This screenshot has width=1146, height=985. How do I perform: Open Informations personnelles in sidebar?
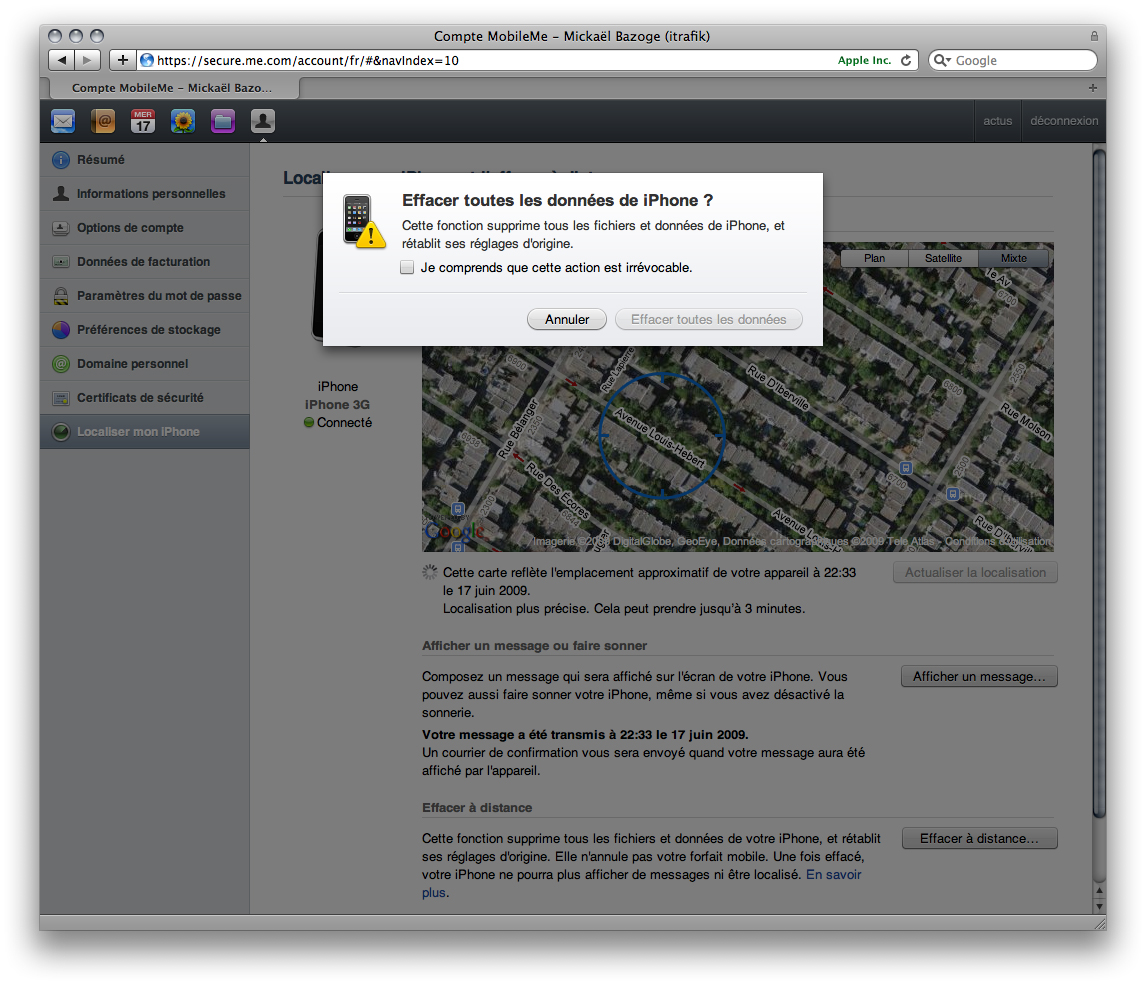[x=145, y=194]
